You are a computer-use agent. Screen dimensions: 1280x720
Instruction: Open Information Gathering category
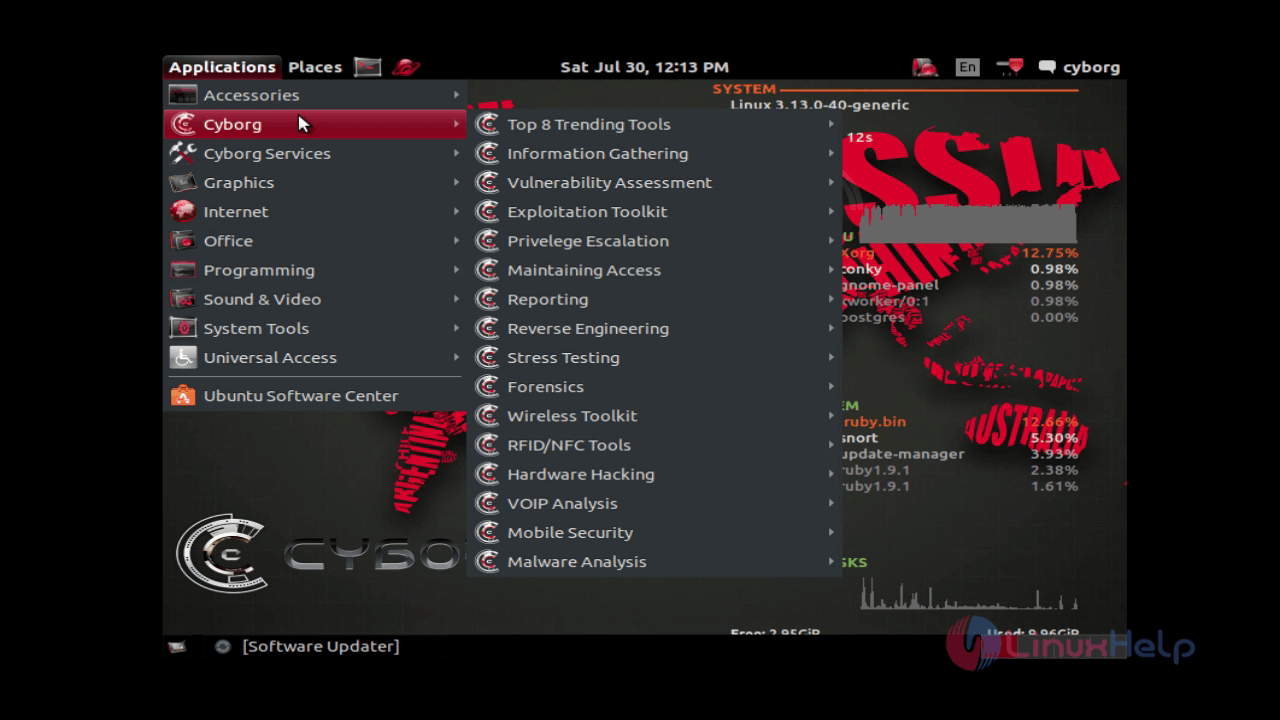(655, 153)
